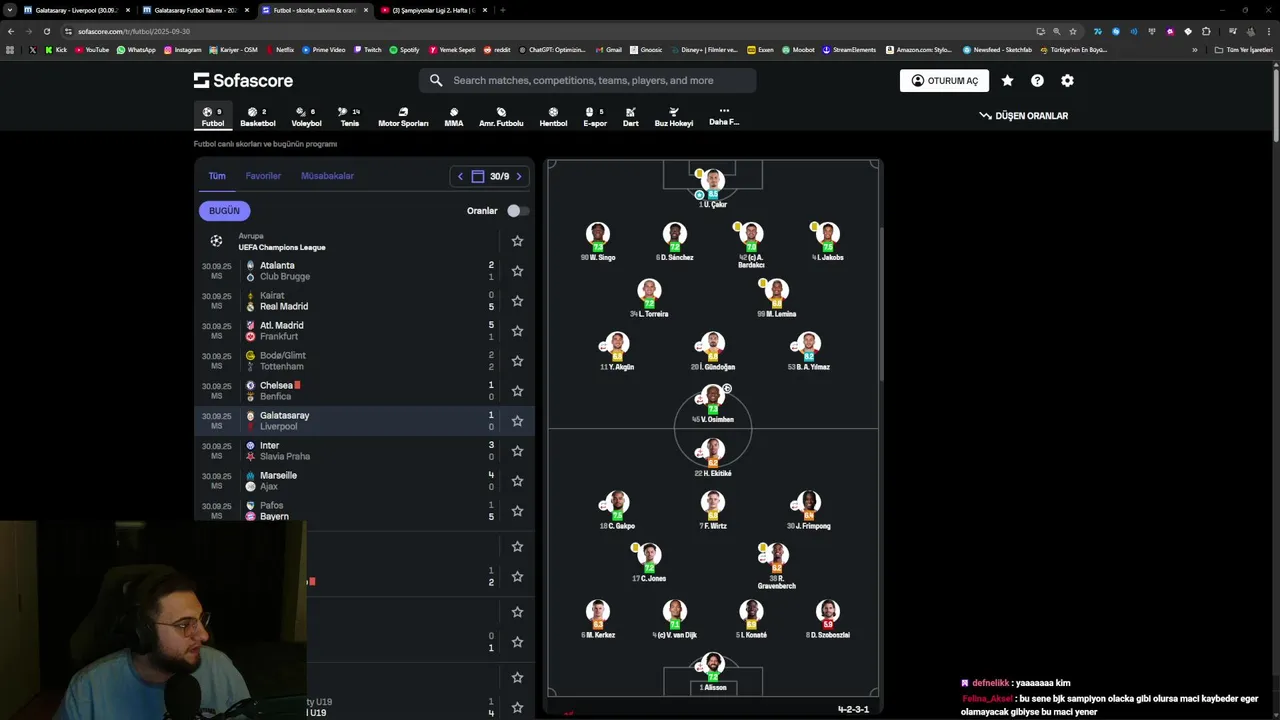Select goalkeeper Alisson on pitch
1280x720 pixels.
point(713,672)
